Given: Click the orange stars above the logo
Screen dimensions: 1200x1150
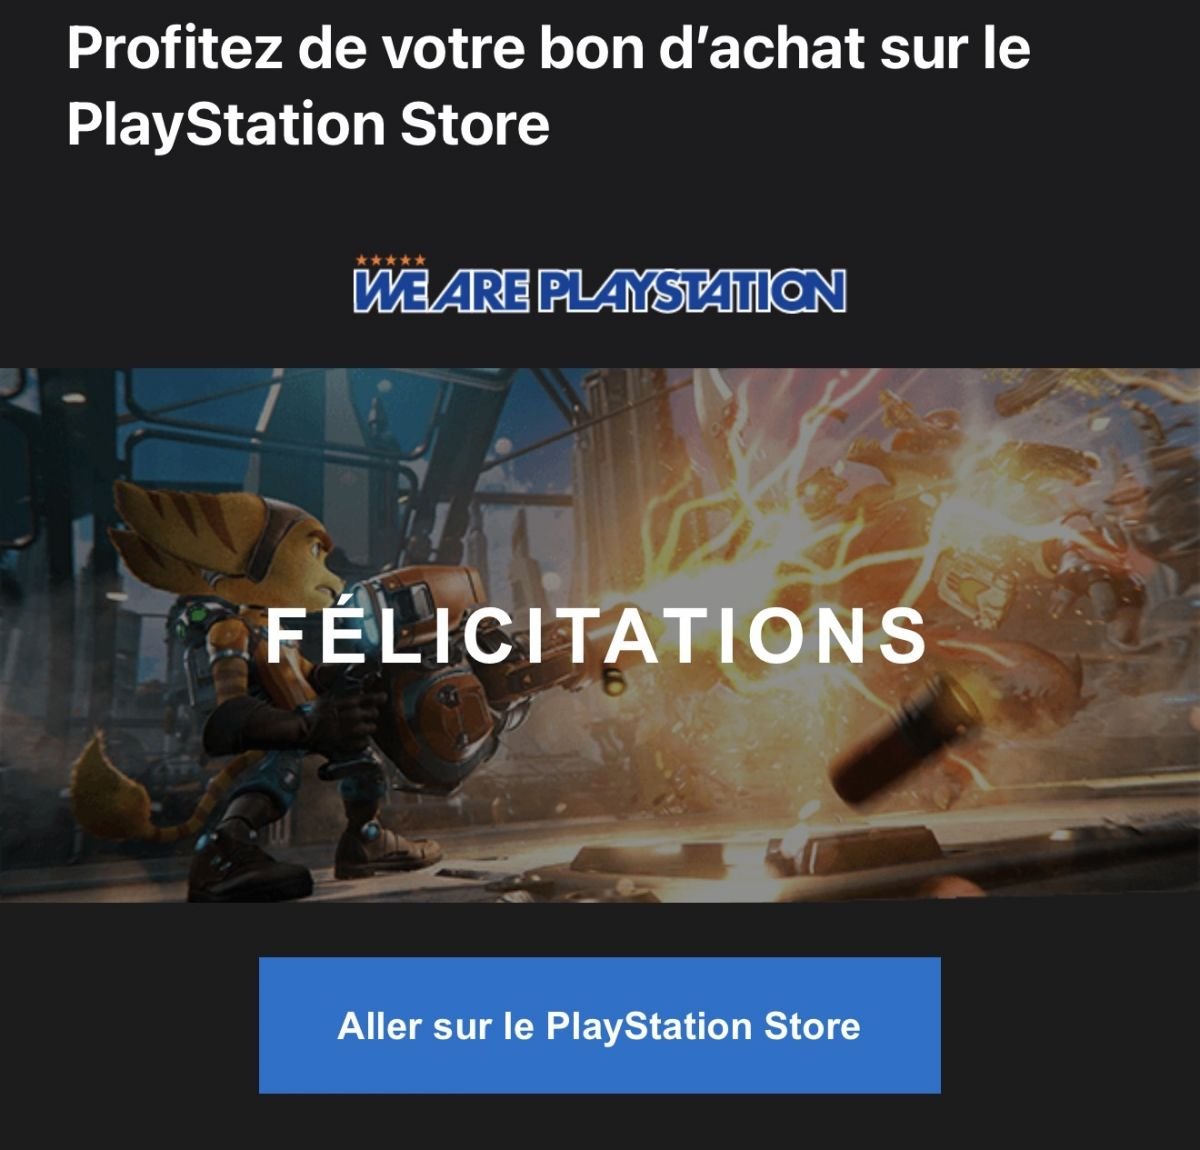Looking at the screenshot, I should [390, 260].
